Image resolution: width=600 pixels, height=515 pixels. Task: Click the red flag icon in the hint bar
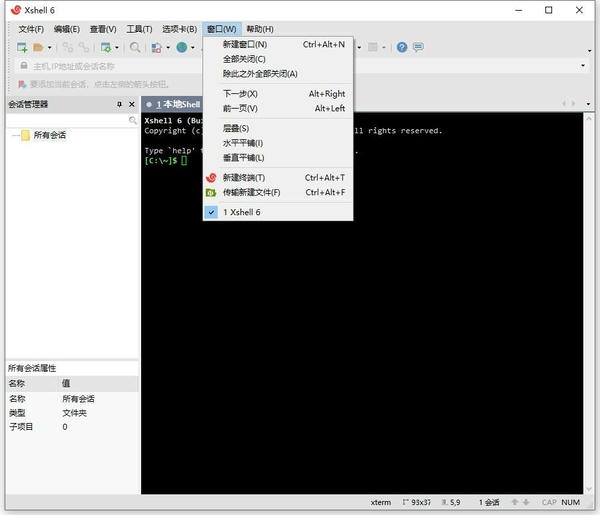(22, 84)
